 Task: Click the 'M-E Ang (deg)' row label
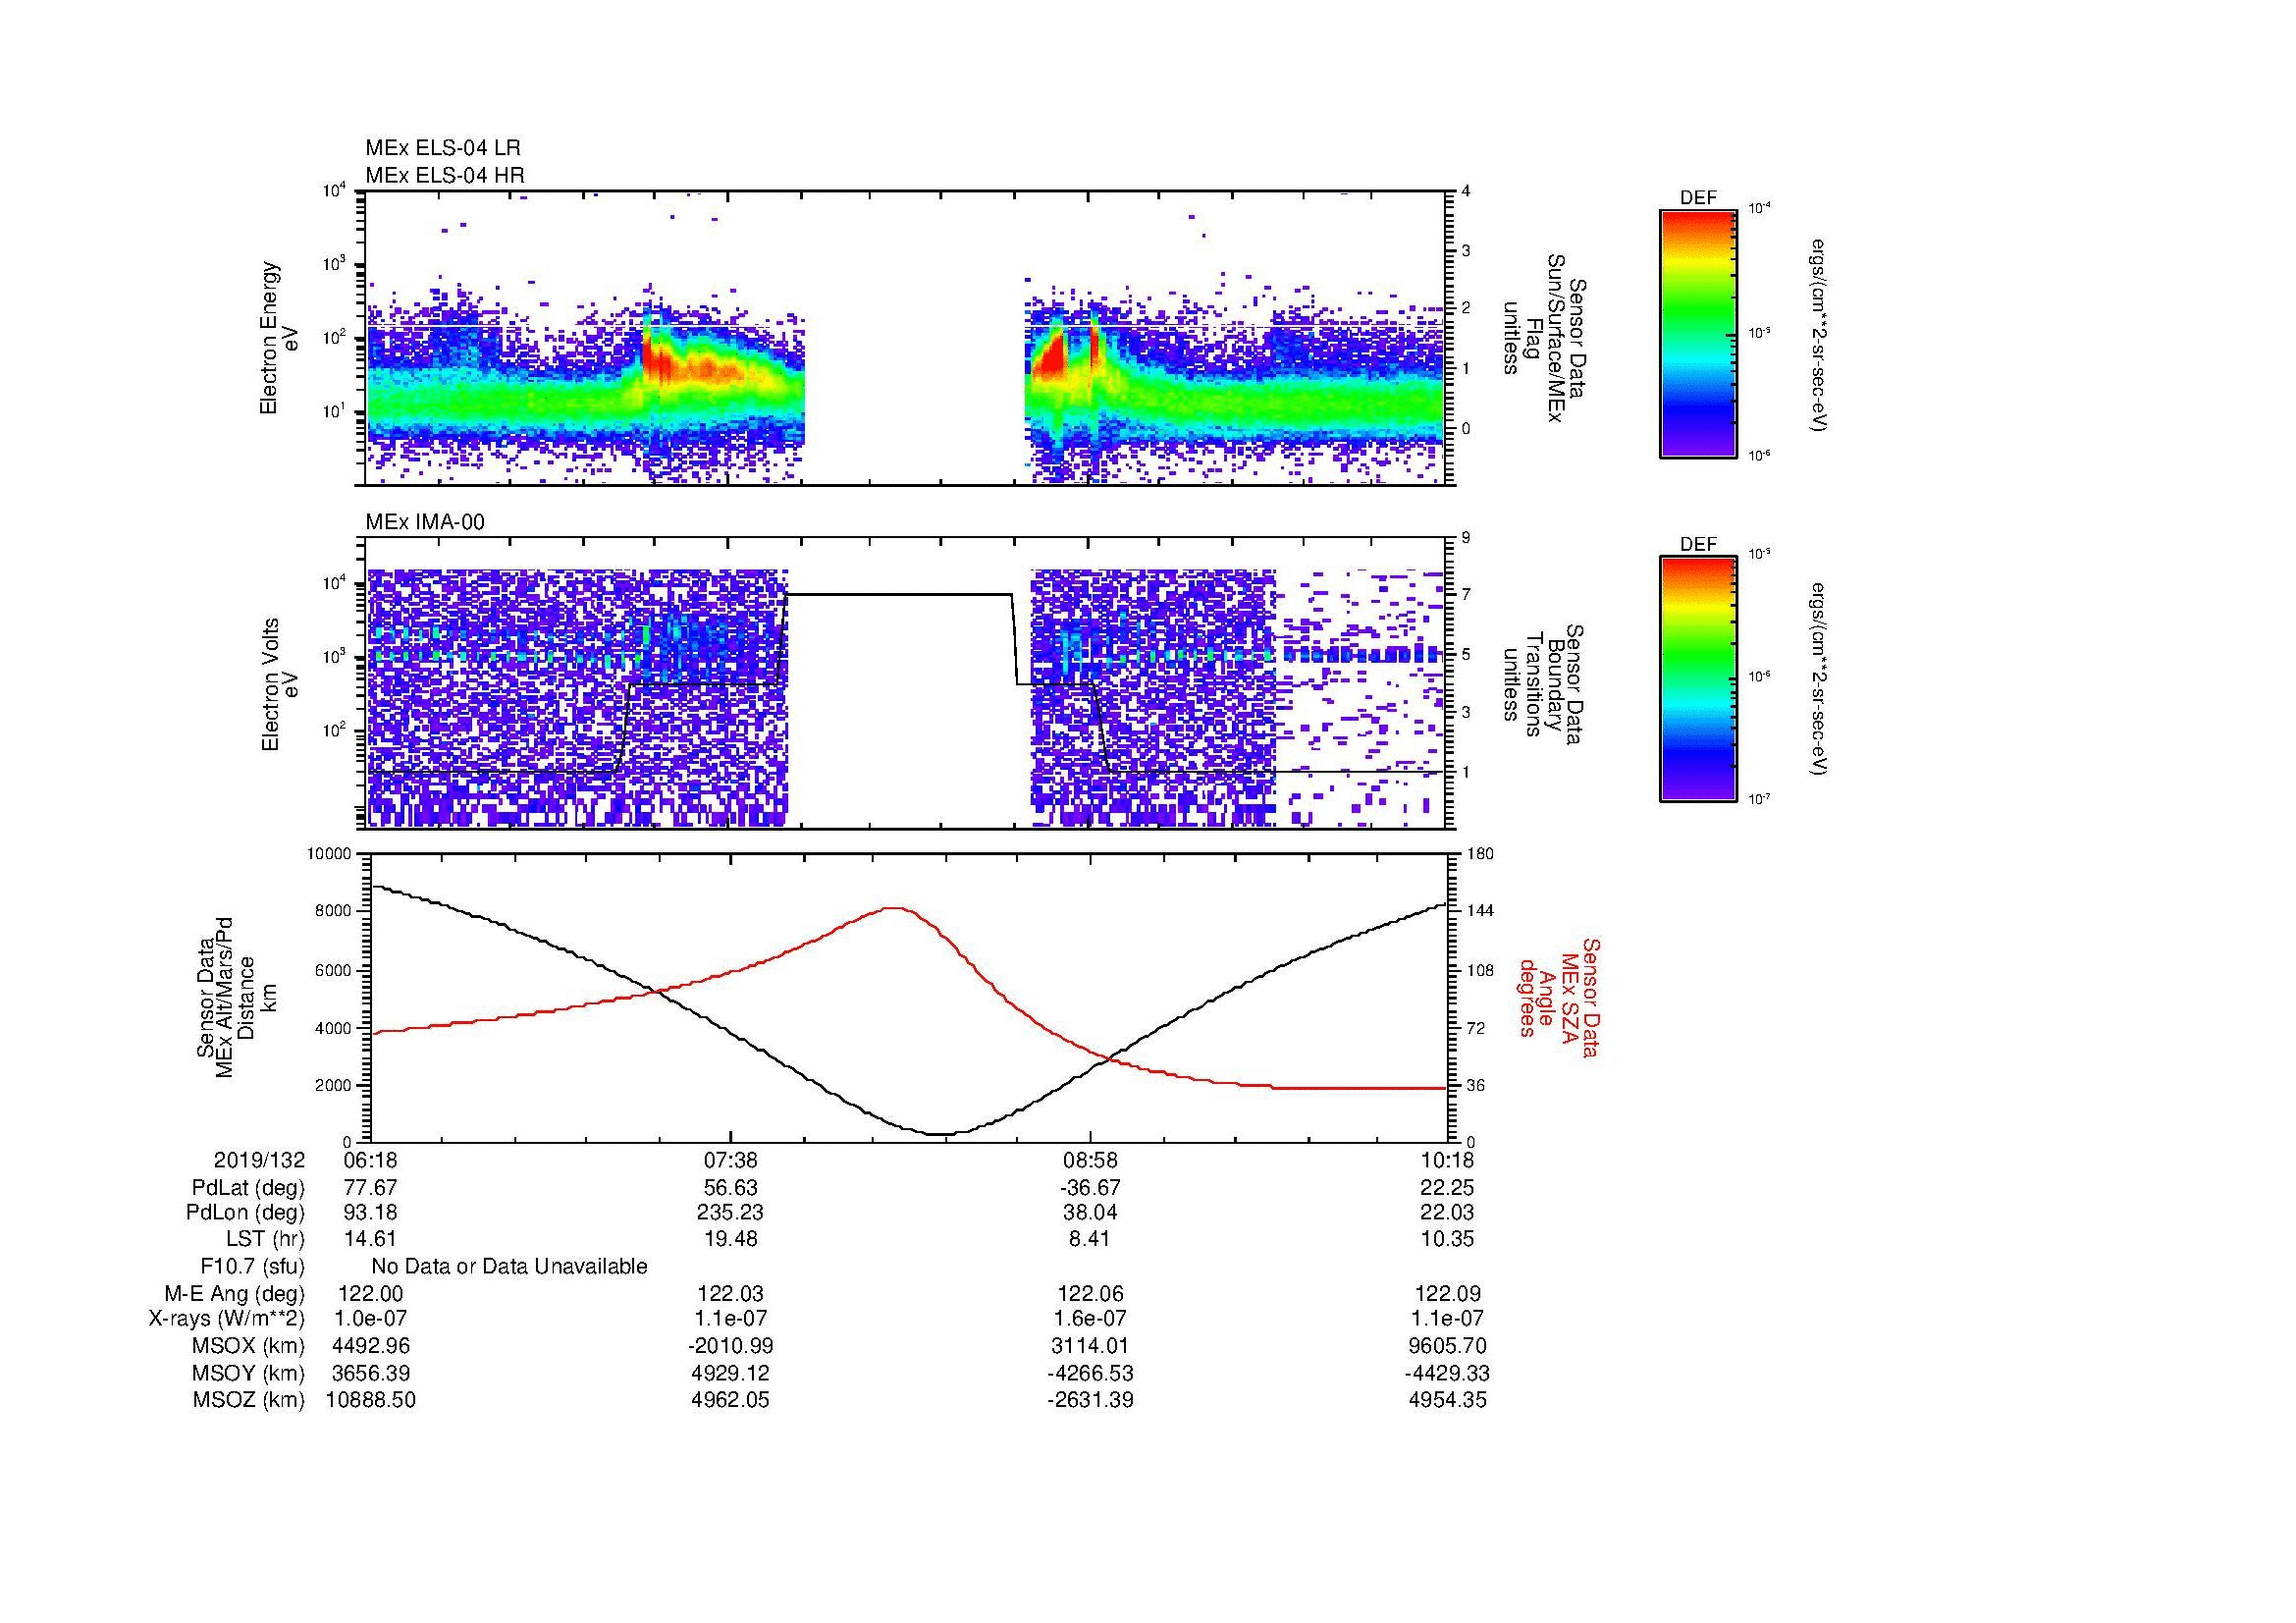[235, 1293]
